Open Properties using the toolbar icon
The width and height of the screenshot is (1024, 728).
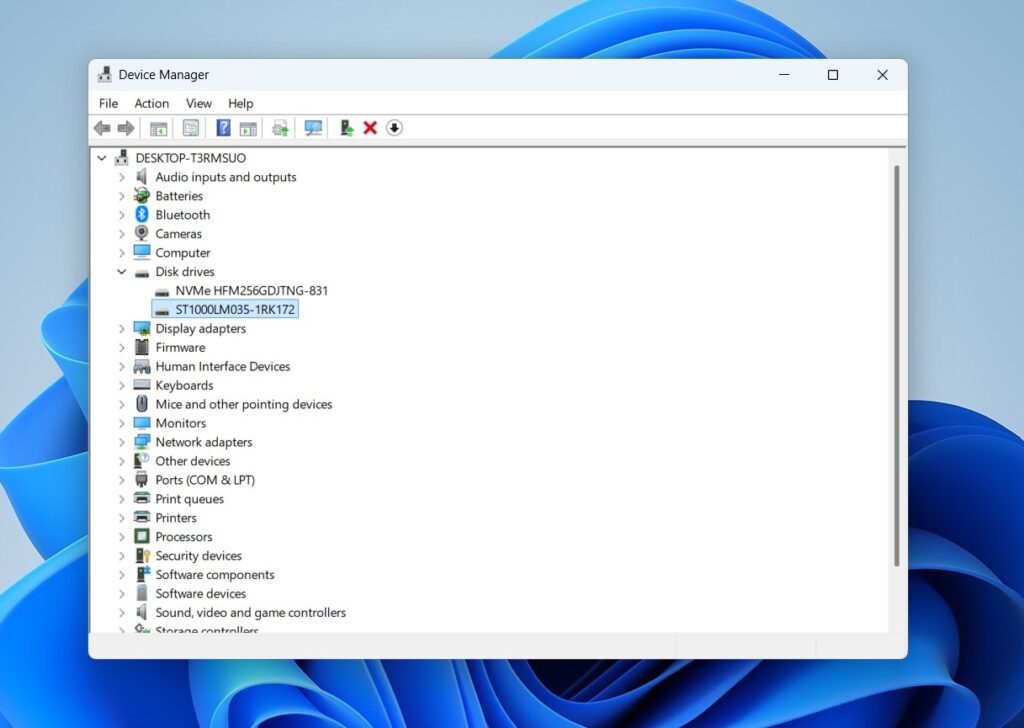(x=190, y=127)
